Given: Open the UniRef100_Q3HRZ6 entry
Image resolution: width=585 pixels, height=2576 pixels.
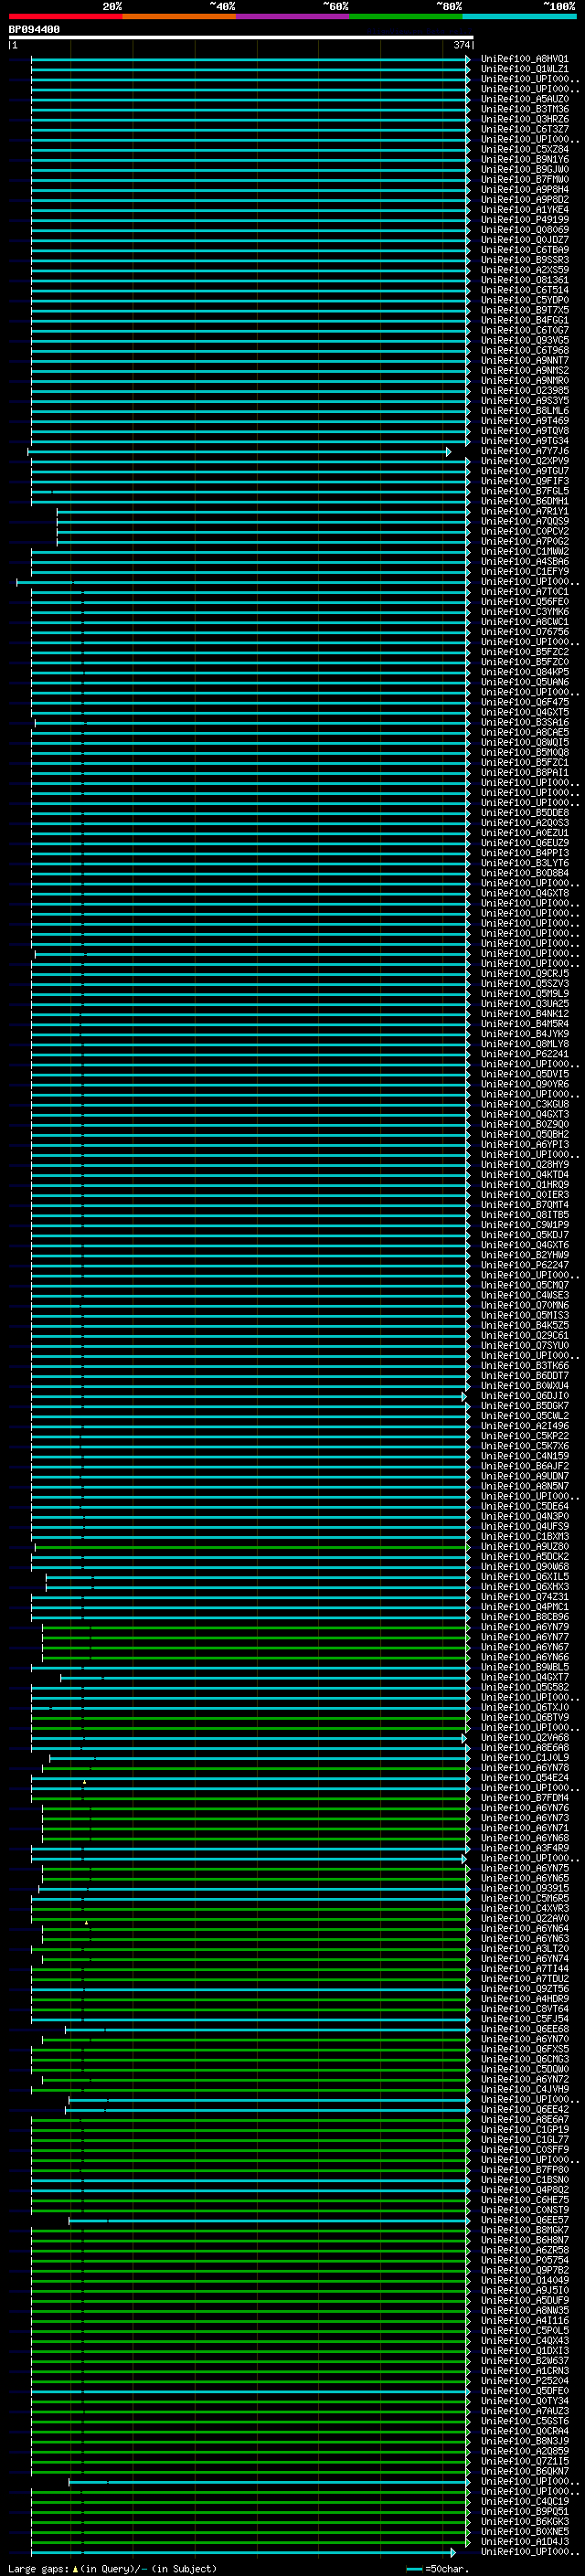Looking at the screenshot, I should tap(525, 119).
